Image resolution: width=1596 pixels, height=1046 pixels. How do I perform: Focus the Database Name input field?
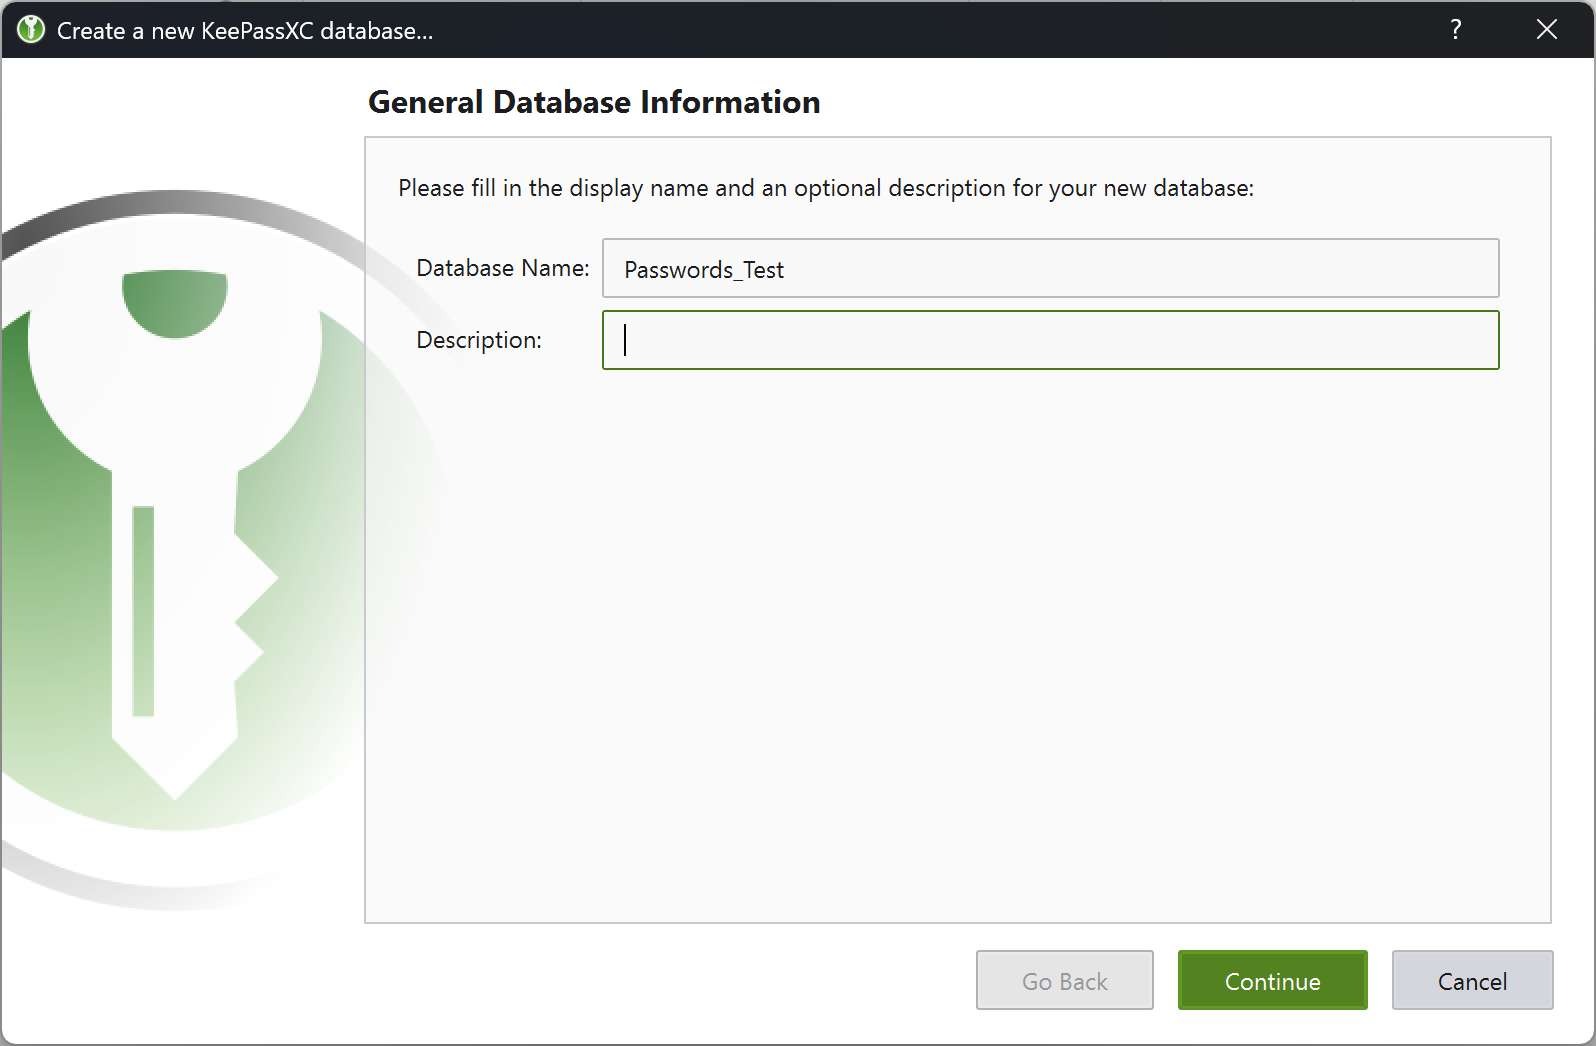1050,268
